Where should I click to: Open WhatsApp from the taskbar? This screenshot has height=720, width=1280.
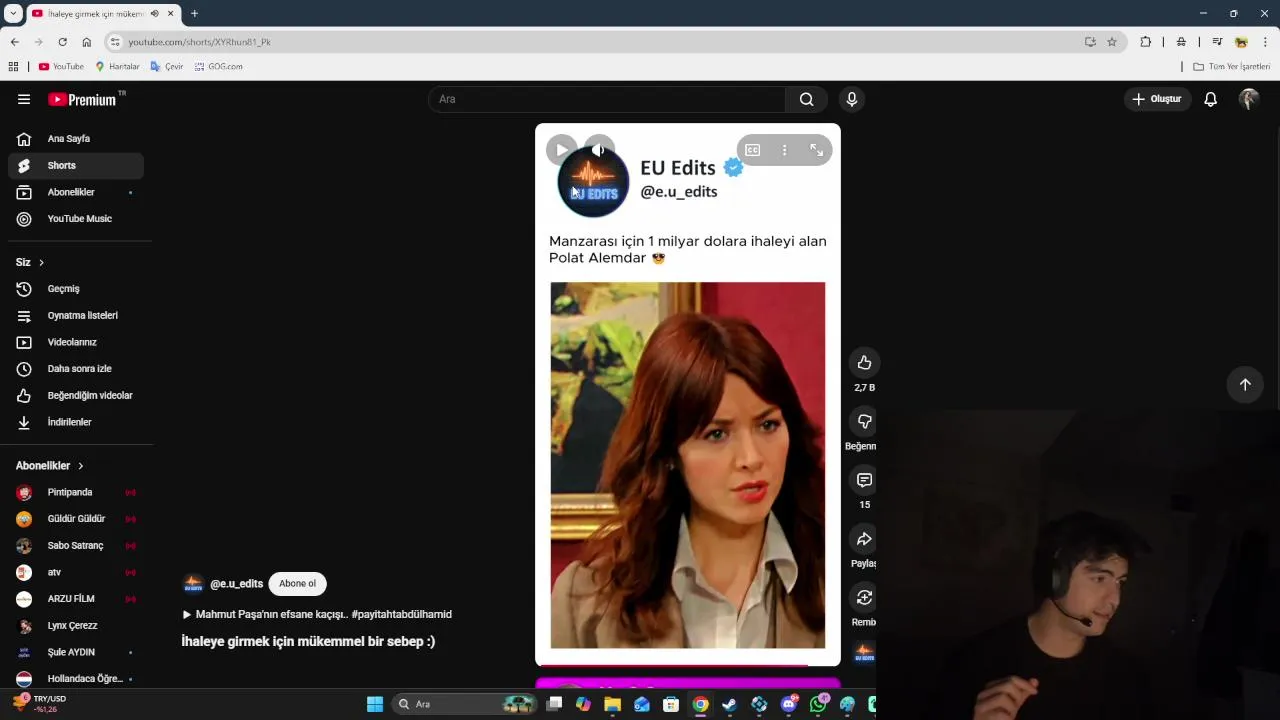[x=818, y=704]
